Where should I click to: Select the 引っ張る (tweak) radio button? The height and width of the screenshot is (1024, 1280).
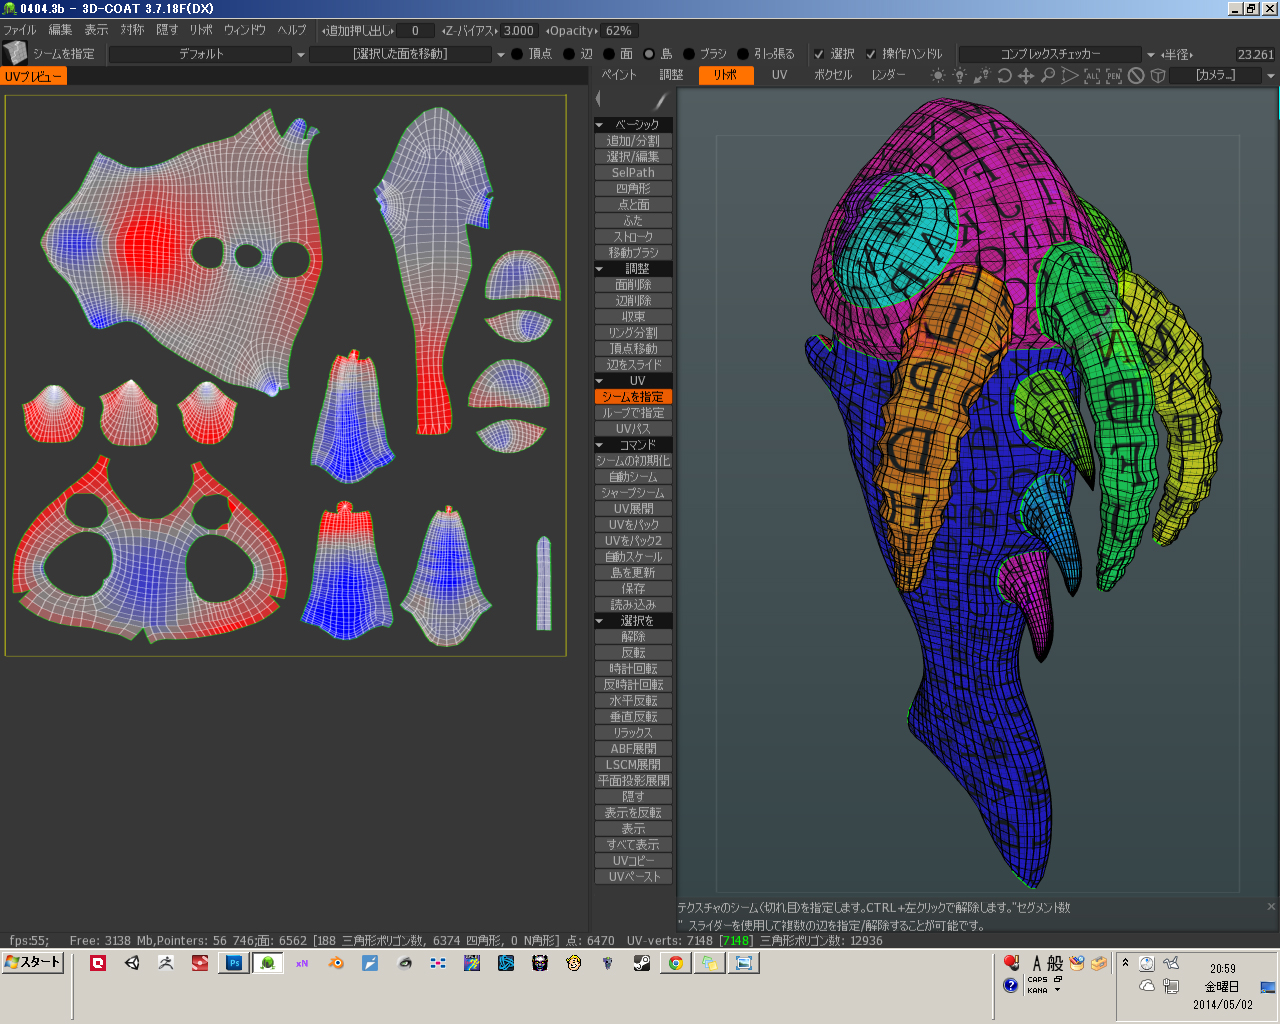[x=743, y=54]
